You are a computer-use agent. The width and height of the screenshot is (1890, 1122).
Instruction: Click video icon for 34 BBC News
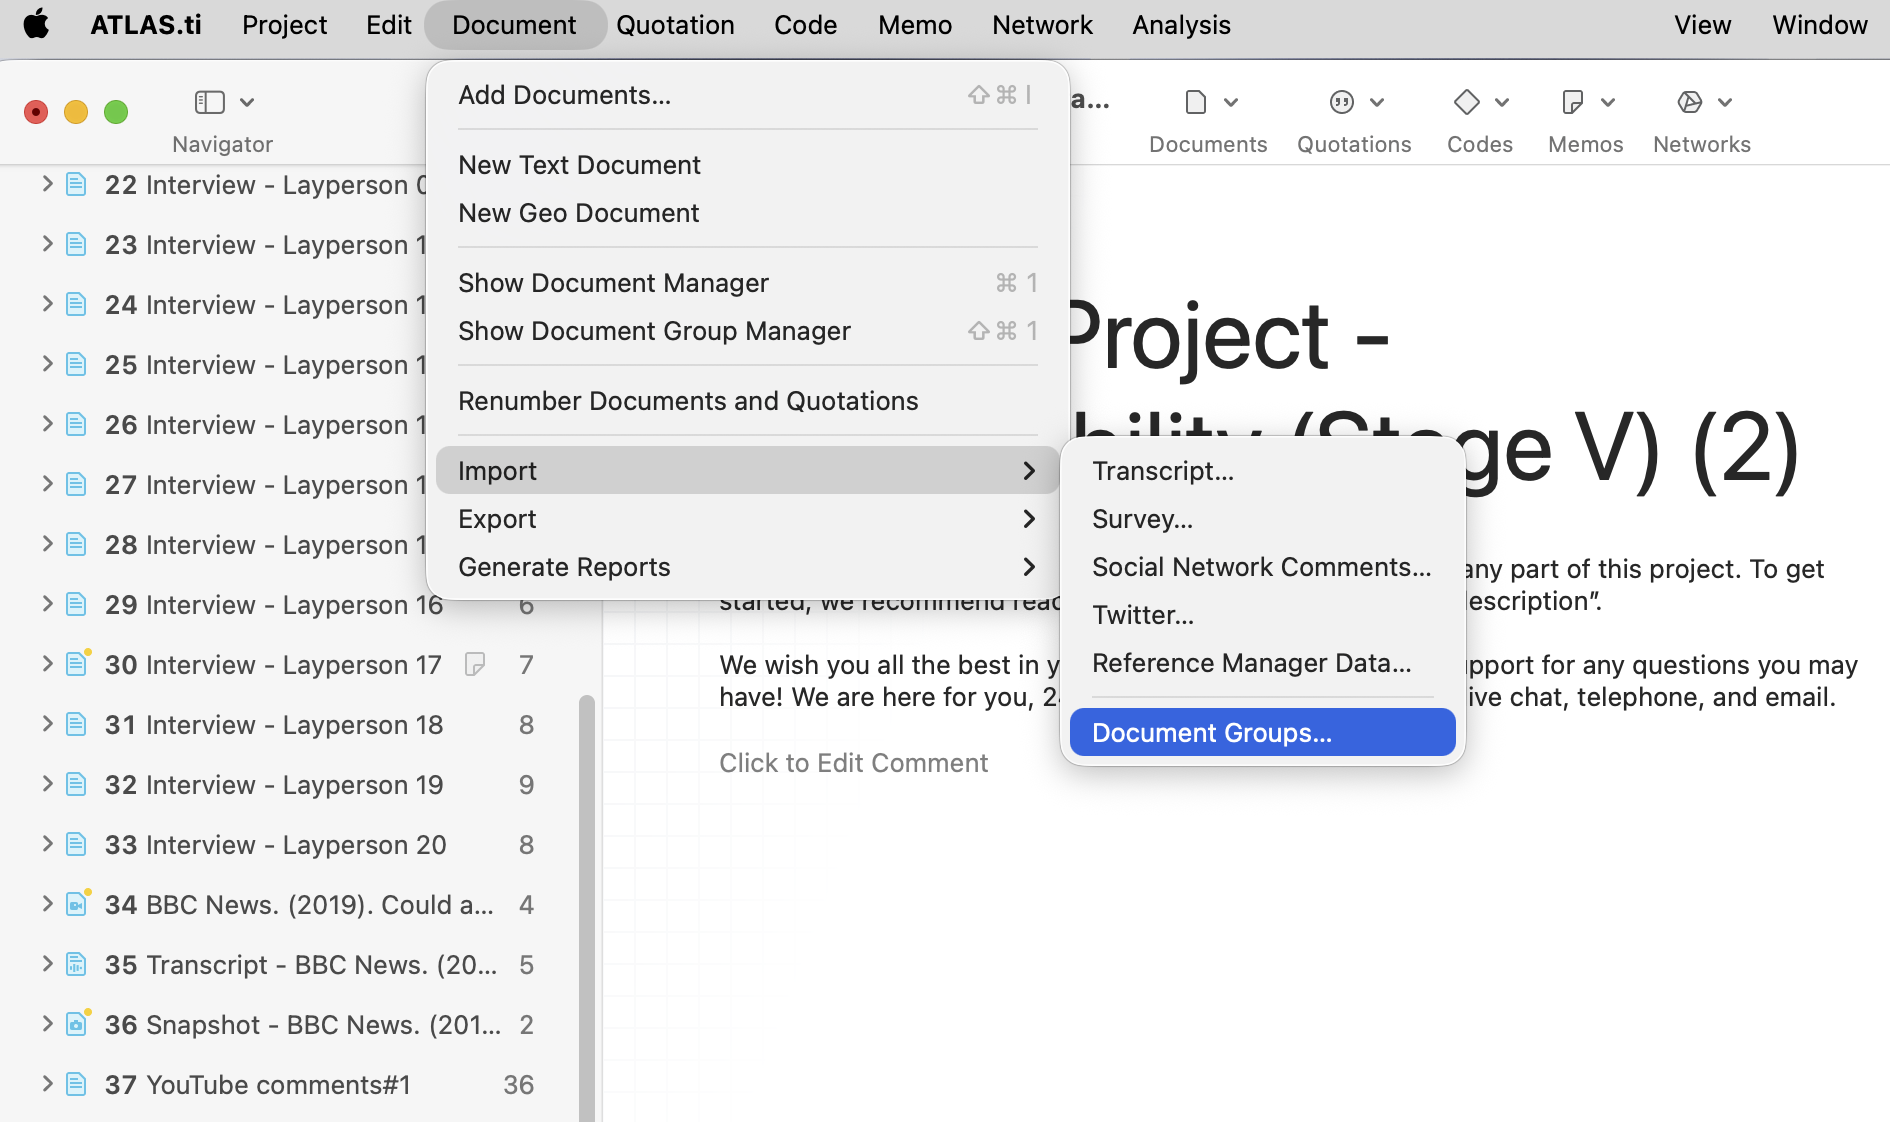click(77, 903)
